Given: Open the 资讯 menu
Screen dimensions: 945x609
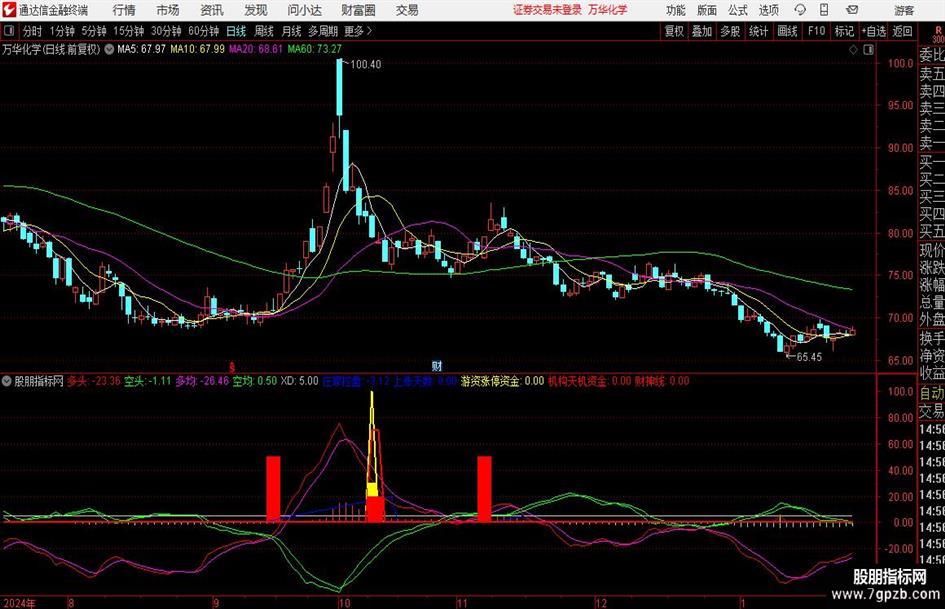Looking at the screenshot, I should pyautogui.click(x=212, y=10).
